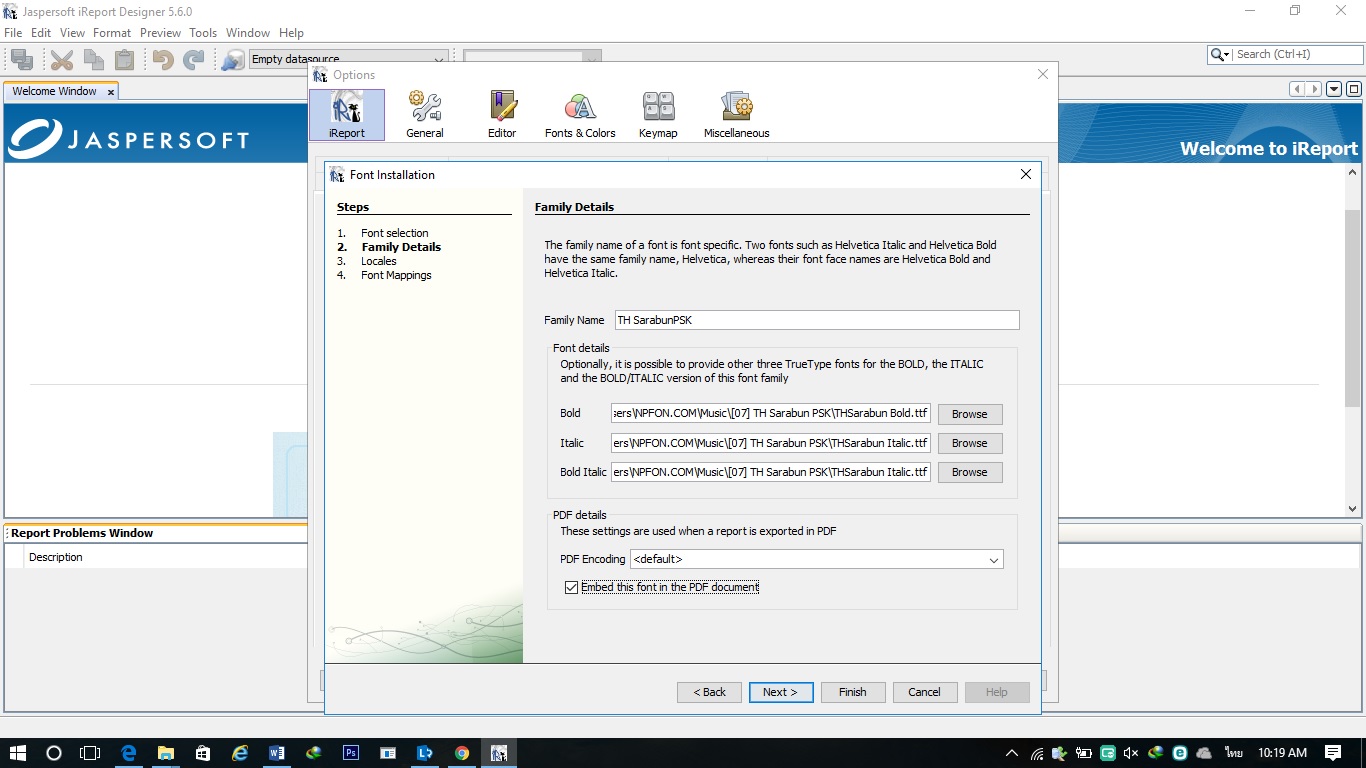Open Photoshop from the taskbar
1366x768 pixels.
(351, 753)
